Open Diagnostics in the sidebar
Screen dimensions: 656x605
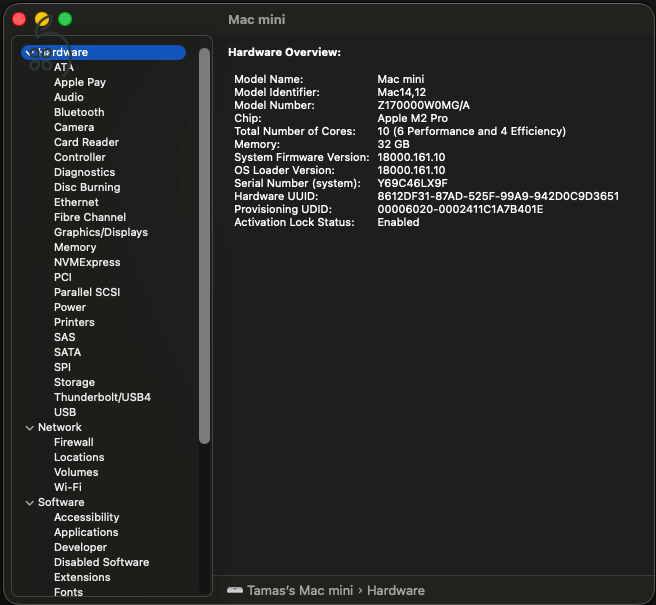tap(85, 172)
